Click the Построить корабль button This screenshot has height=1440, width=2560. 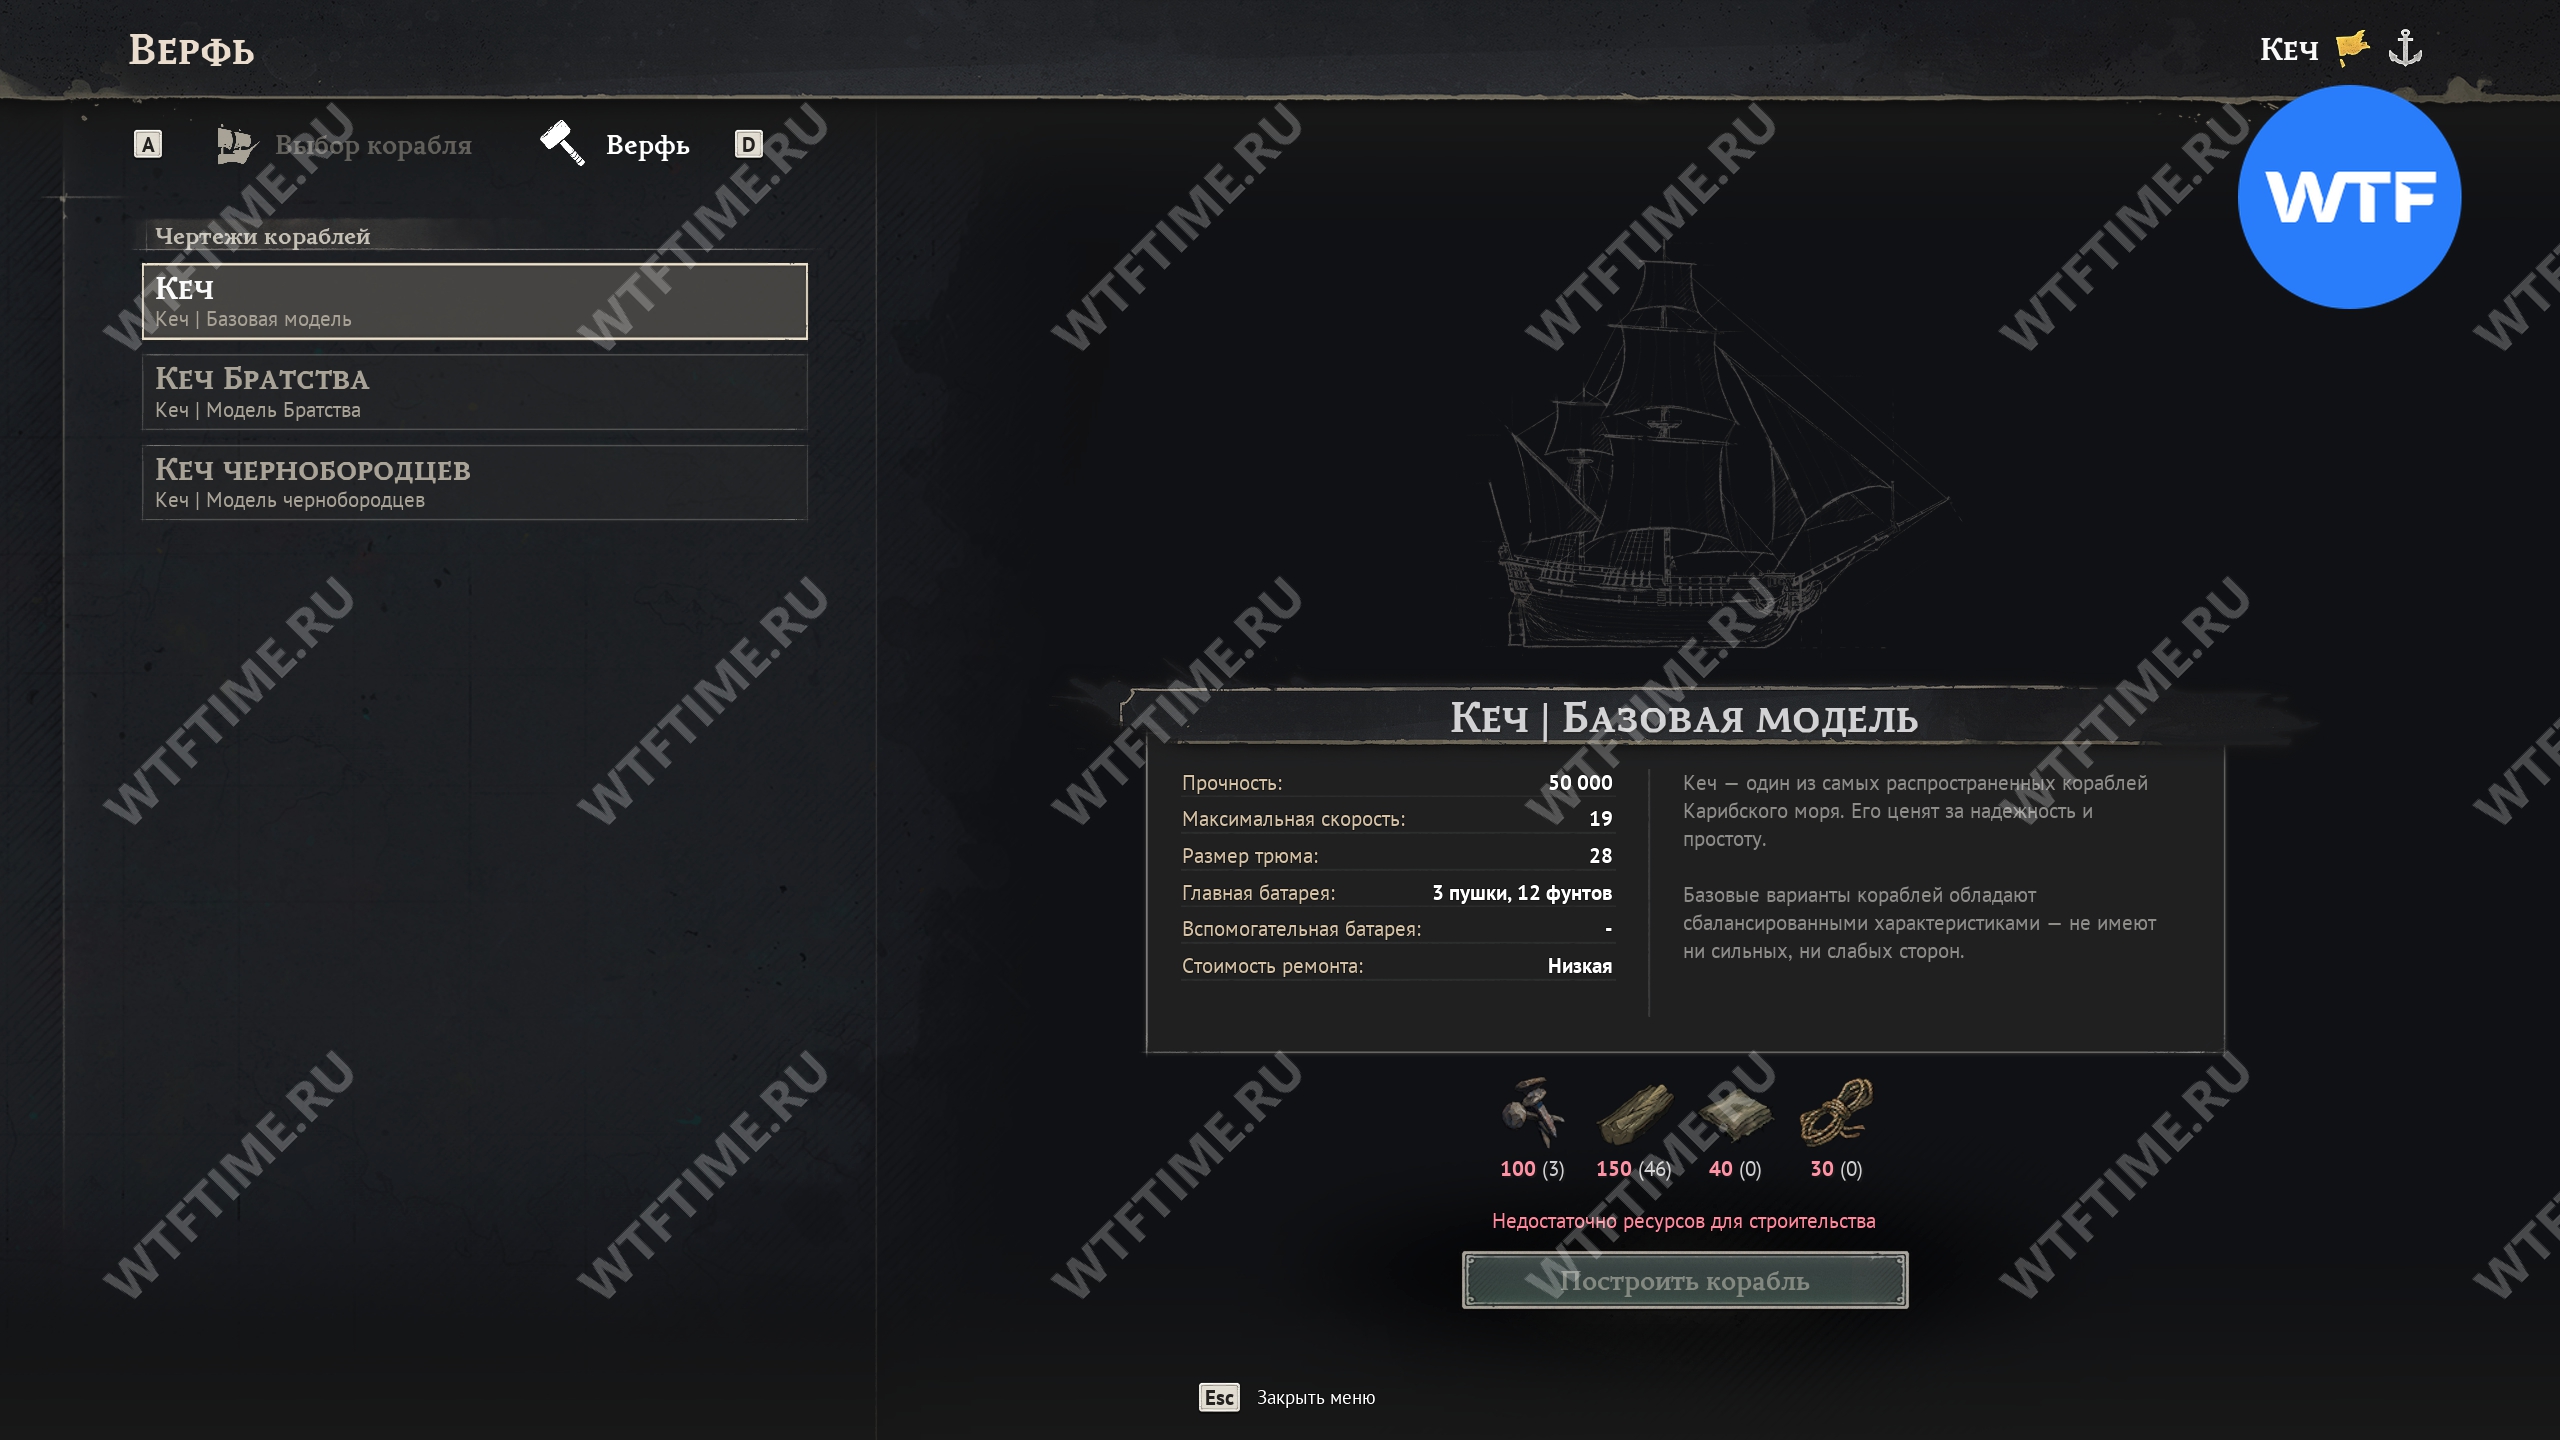(1685, 1280)
